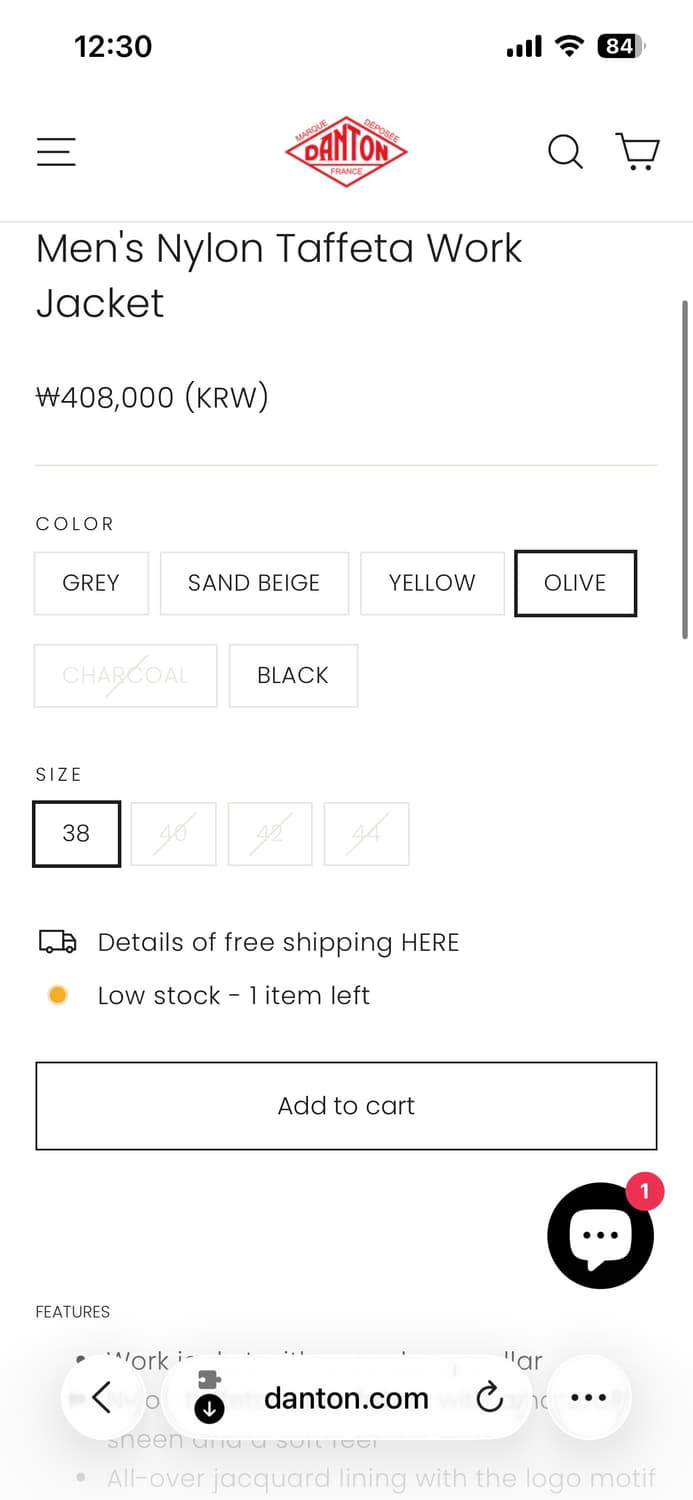This screenshot has height=1500, width=693.
Task: Select size 38
Action: pos(76,834)
